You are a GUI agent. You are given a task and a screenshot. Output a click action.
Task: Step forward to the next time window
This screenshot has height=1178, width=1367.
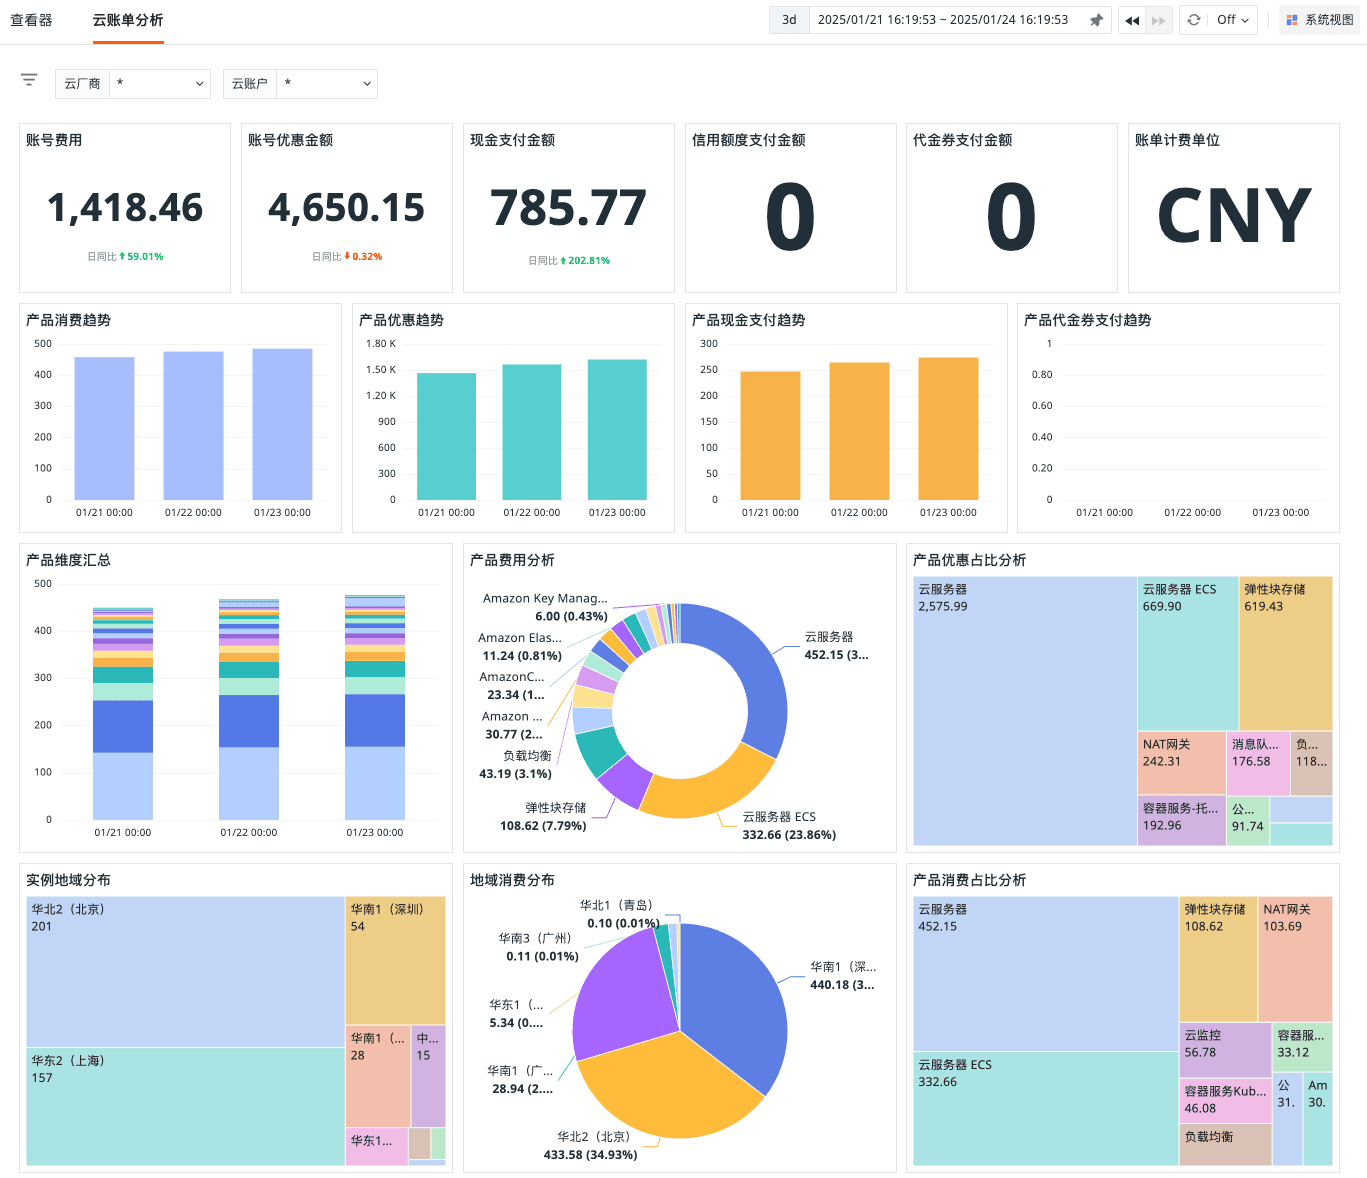(x=1158, y=20)
